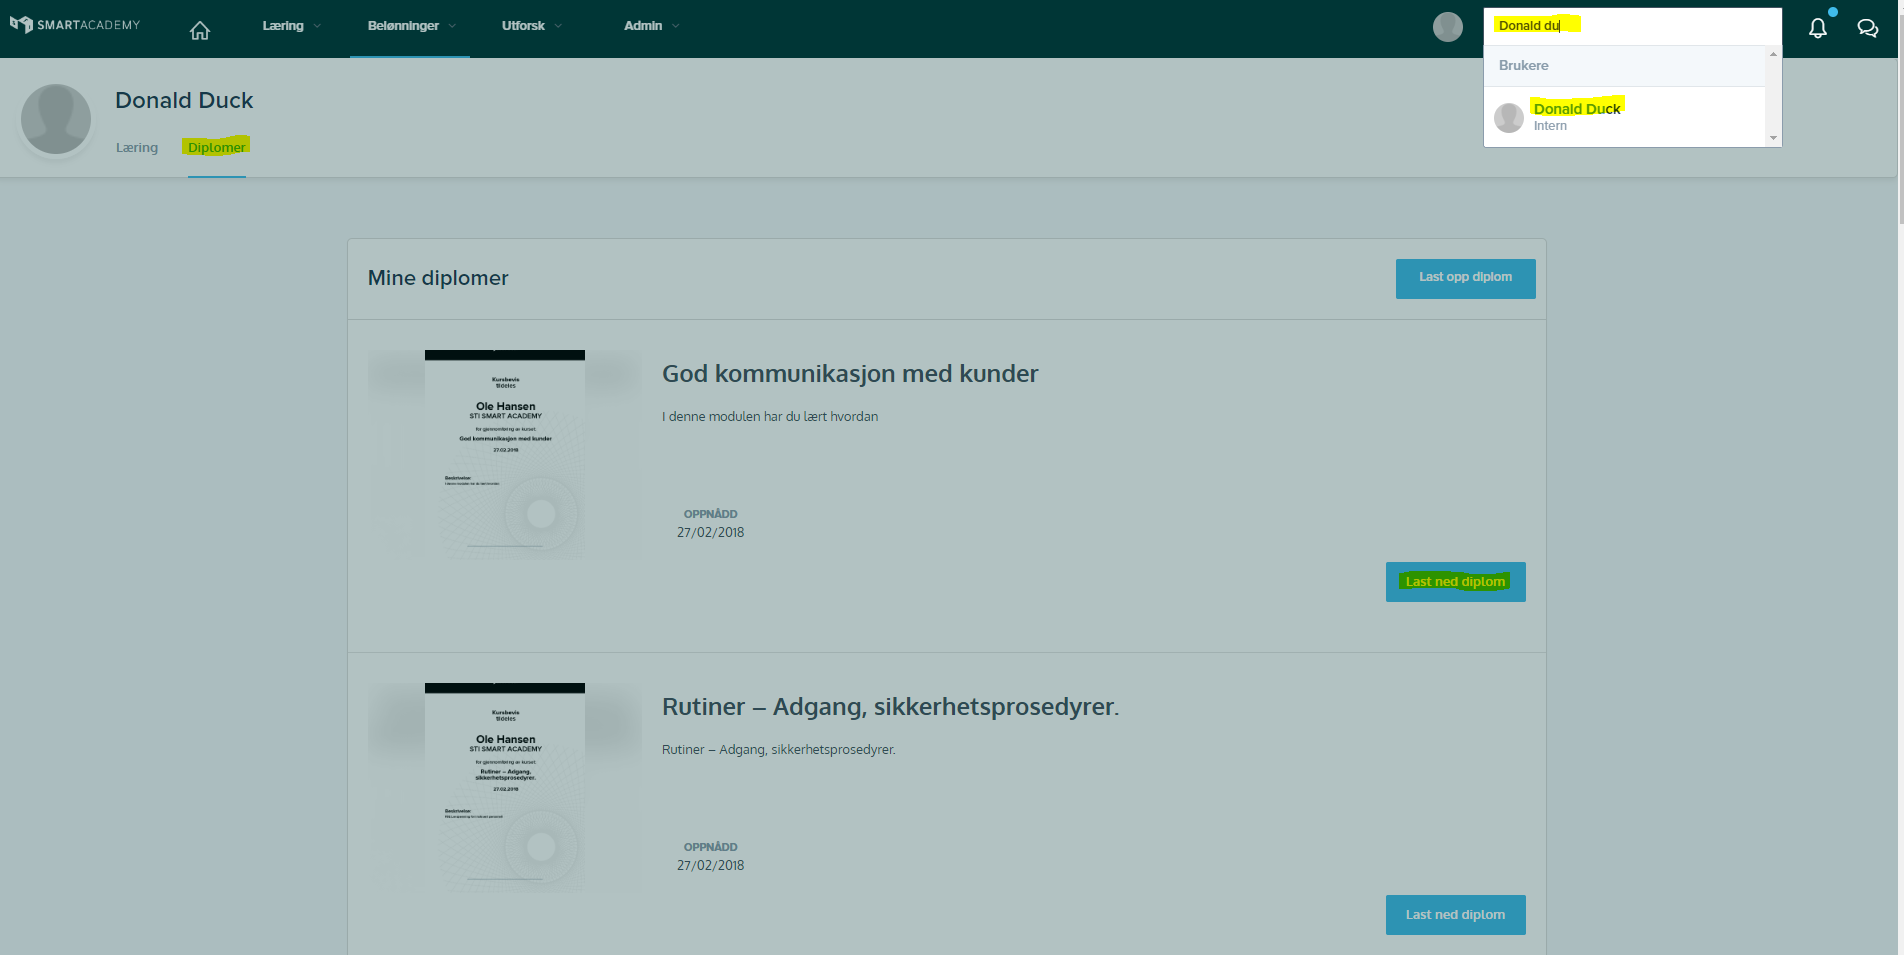Switch to the Diplomer tab
The width and height of the screenshot is (1904, 955).
coord(216,148)
